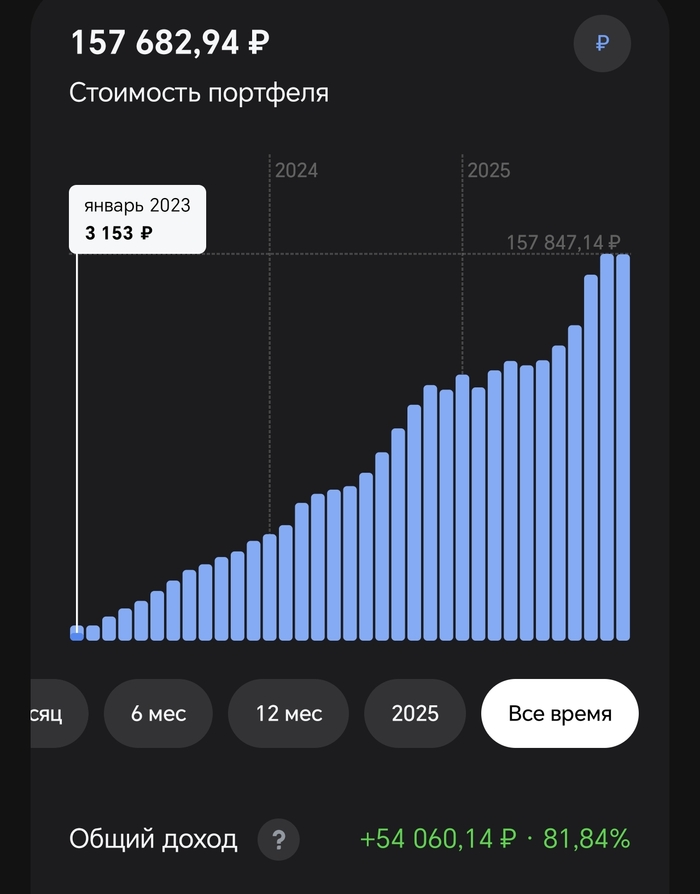Tap the ruble currency icon button

pos(602,43)
